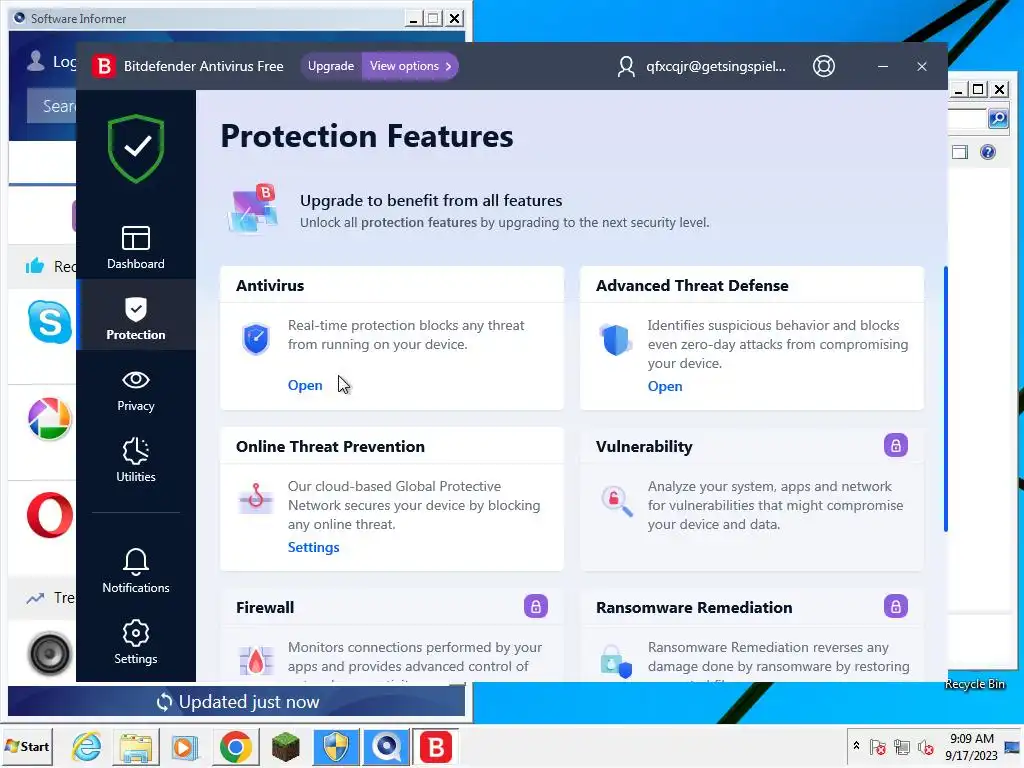Click the speaker app icon in Software Informer
Viewport: 1024px width, 768px height.
(50, 653)
